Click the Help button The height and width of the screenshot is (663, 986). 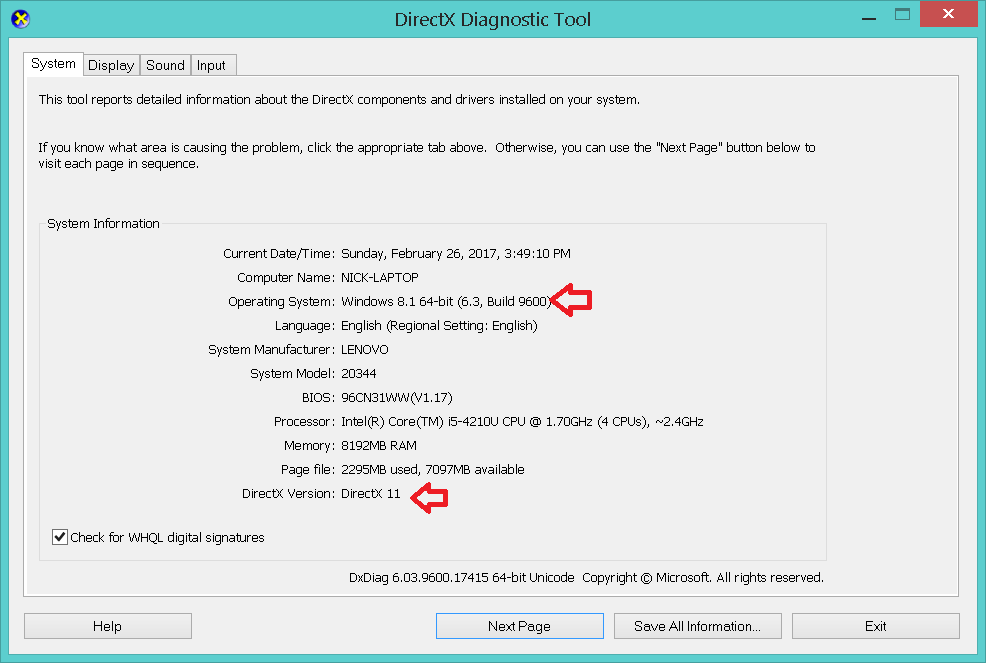pyautogui.click(x=108, y=626)
